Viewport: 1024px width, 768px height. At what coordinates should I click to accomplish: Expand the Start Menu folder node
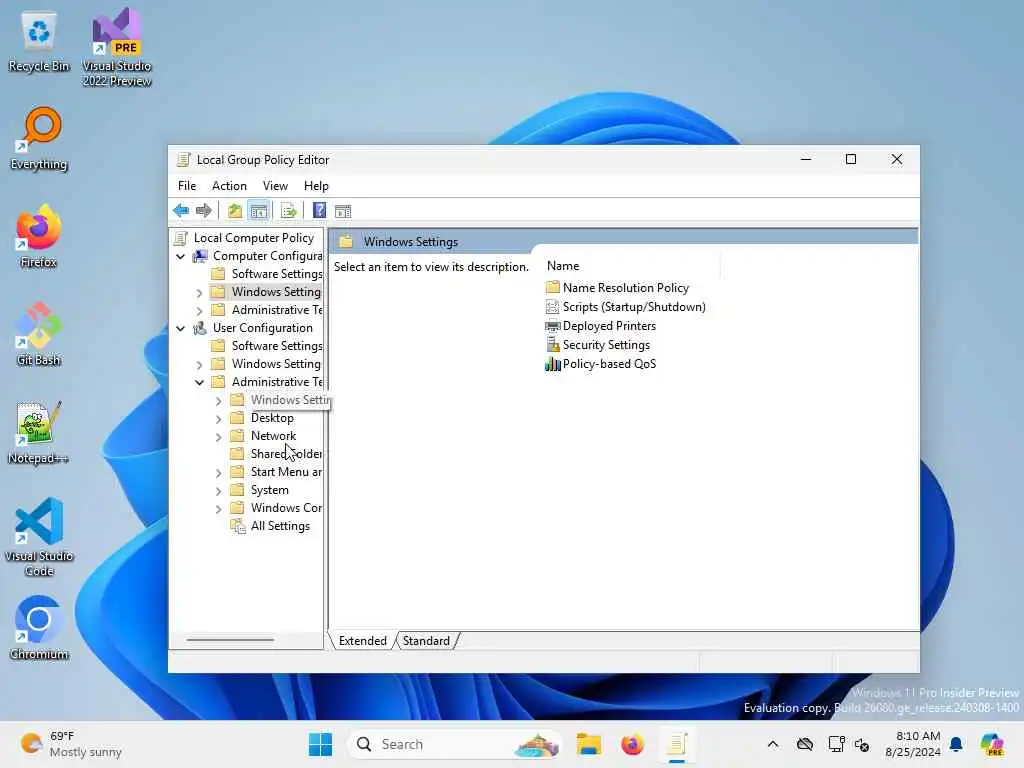coord(219,473)
